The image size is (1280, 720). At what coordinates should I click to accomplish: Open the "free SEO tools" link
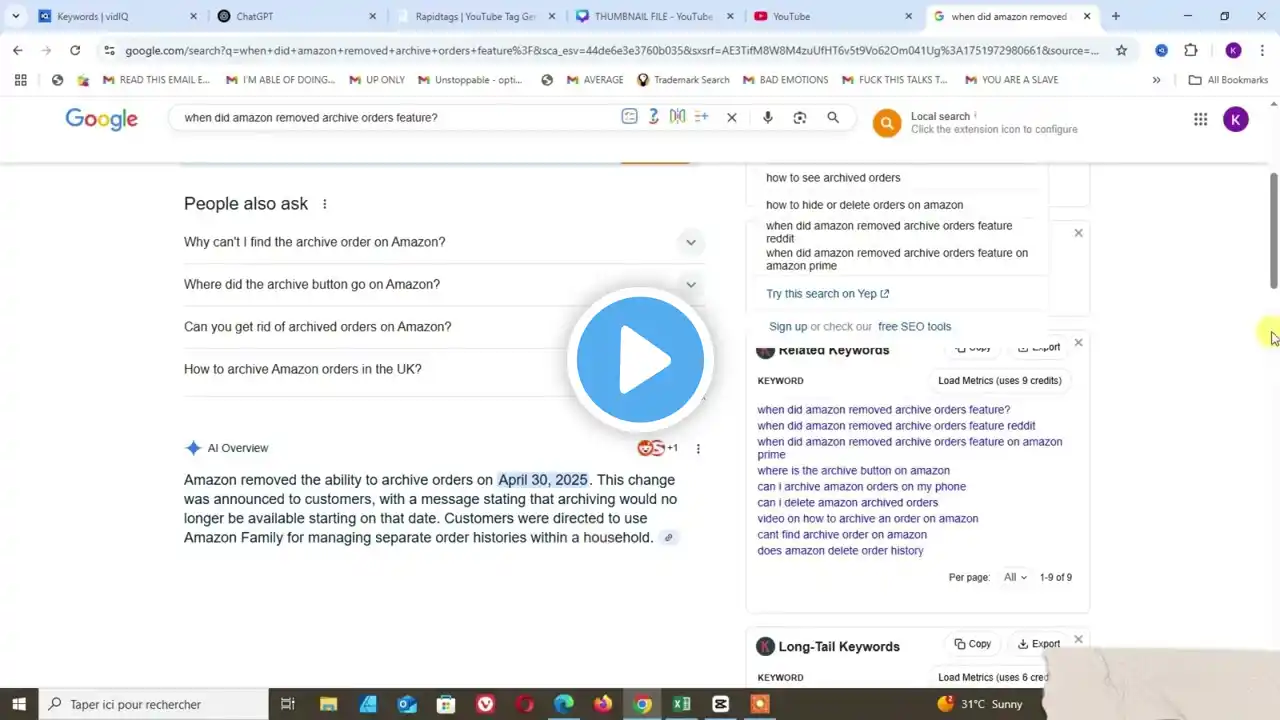point(914,327)
